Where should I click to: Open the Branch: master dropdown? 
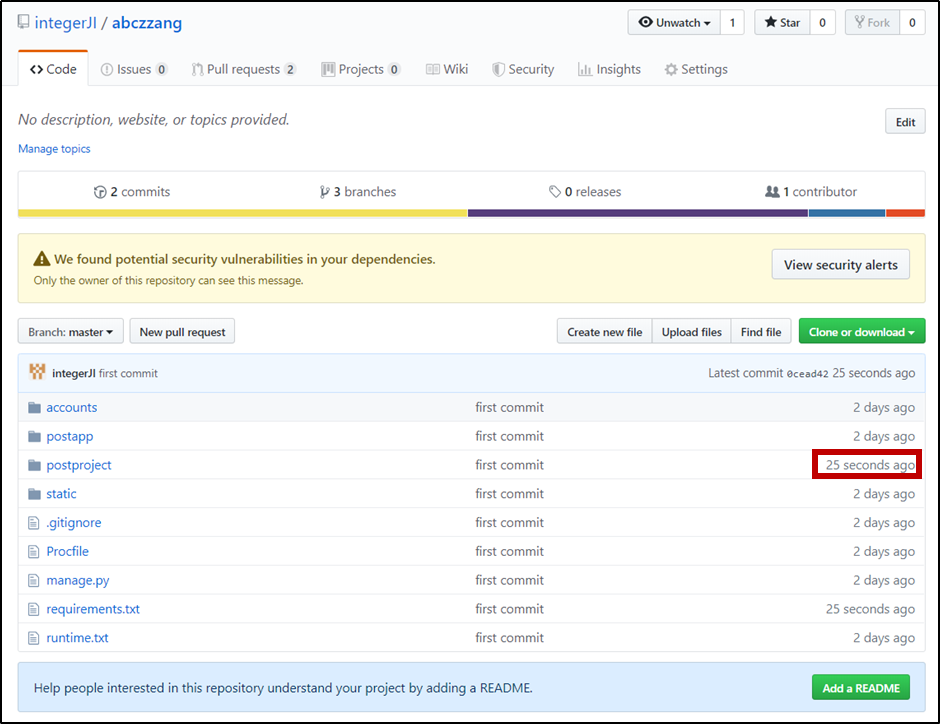71,331
